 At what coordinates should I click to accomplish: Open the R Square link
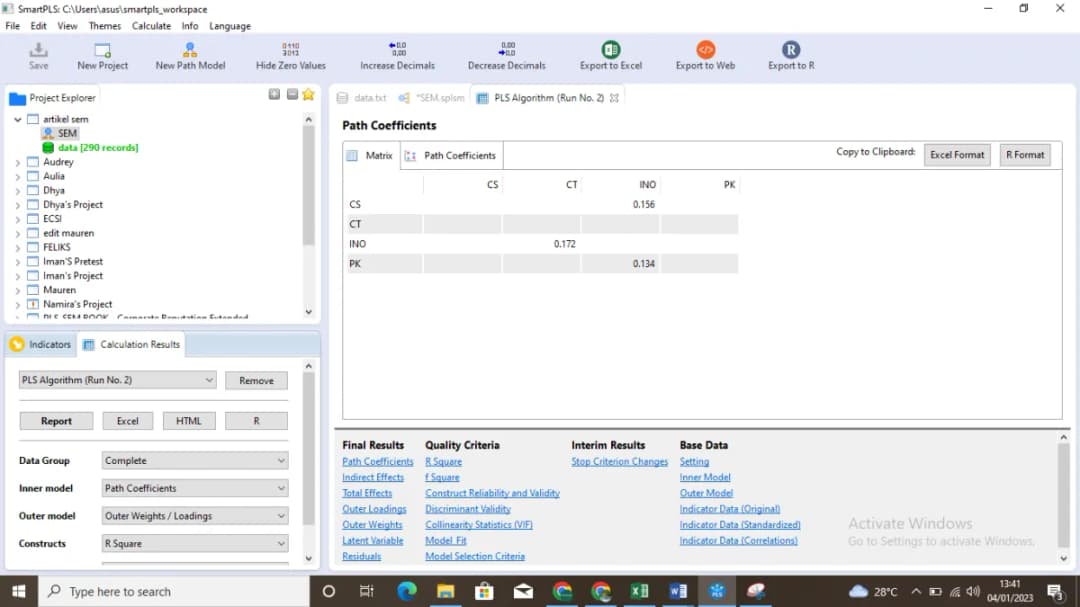[x=443, y=462]
